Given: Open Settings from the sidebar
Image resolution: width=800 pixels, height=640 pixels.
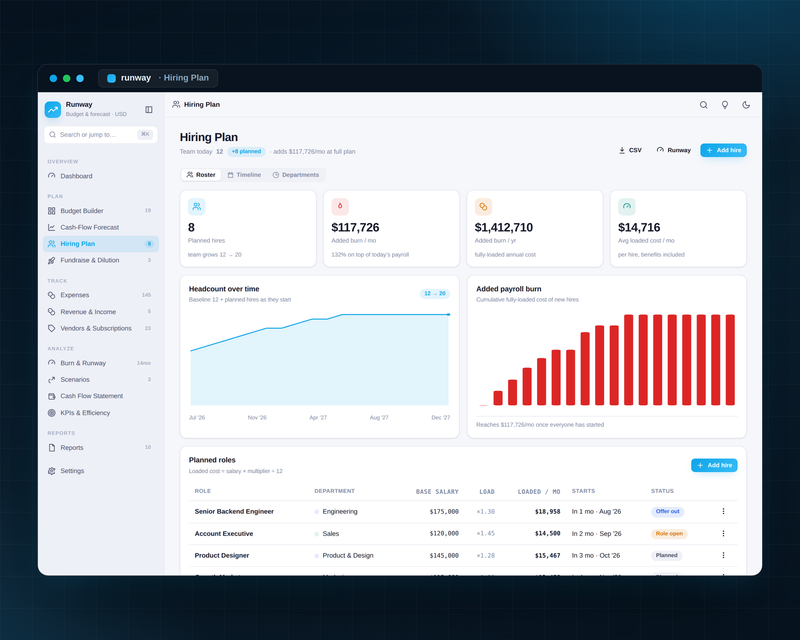Looking at the screenshot, I should 101,471.
